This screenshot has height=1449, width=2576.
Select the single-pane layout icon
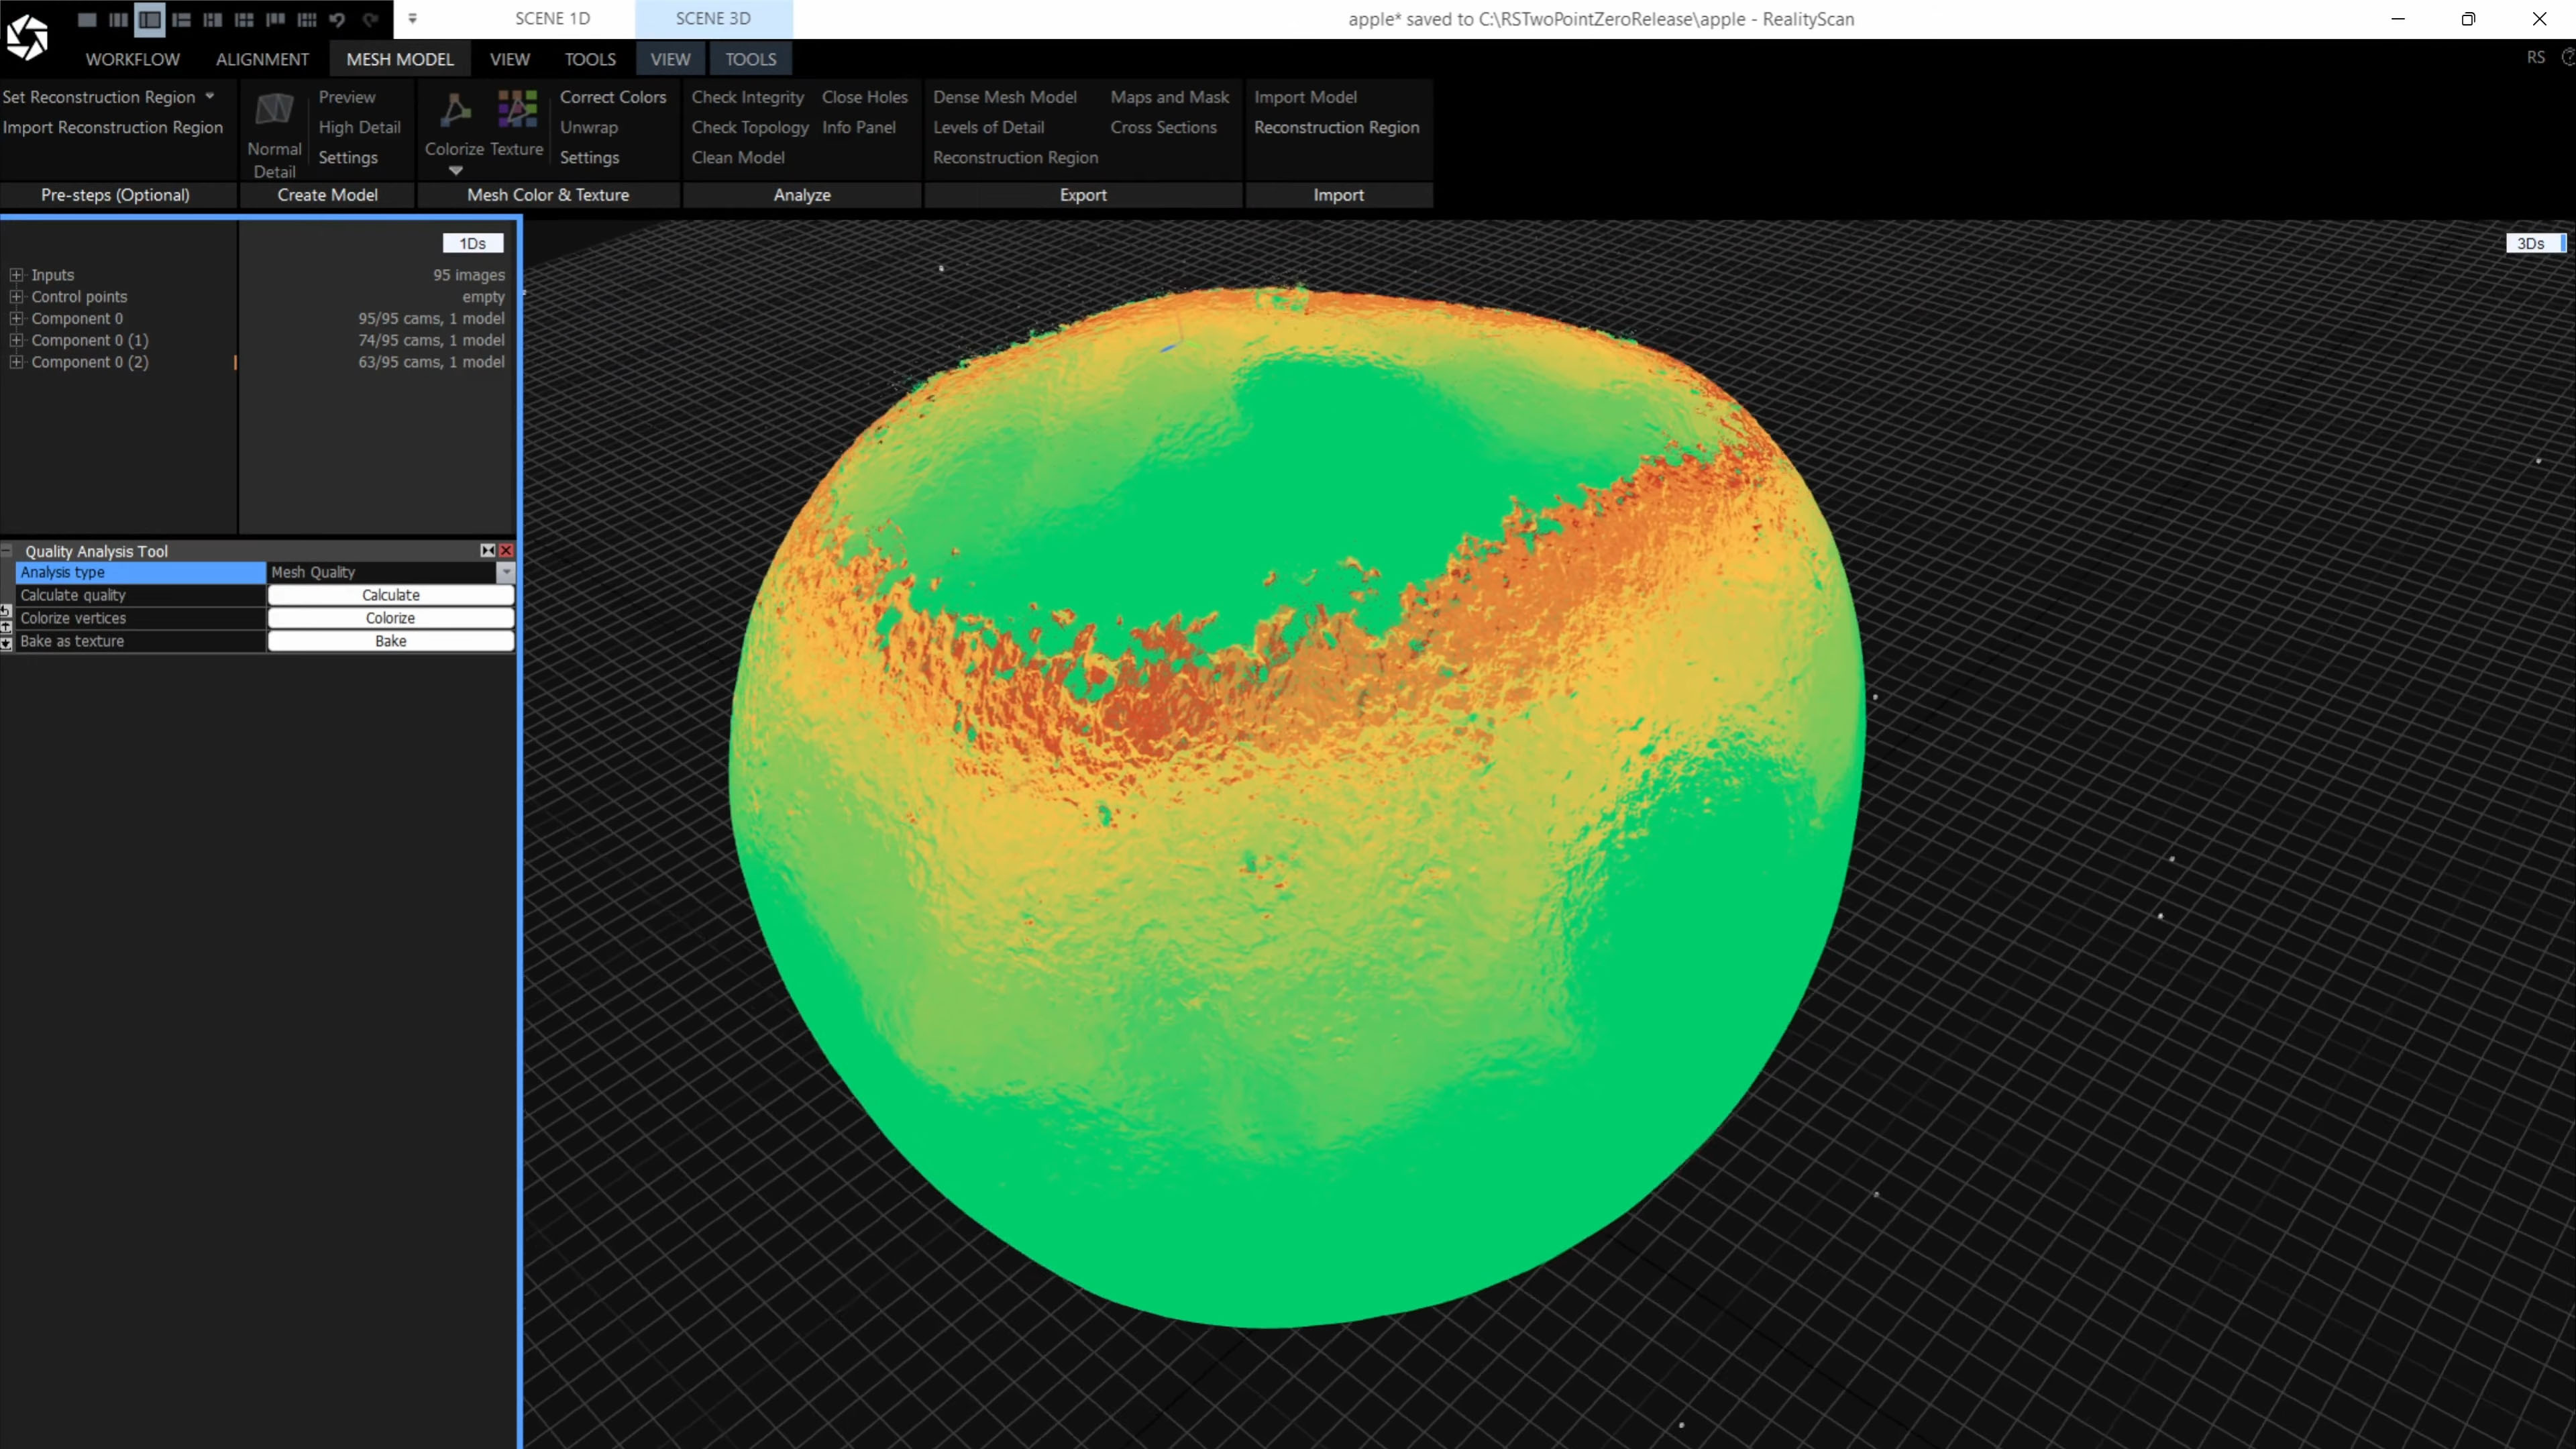tap(87, 19)
